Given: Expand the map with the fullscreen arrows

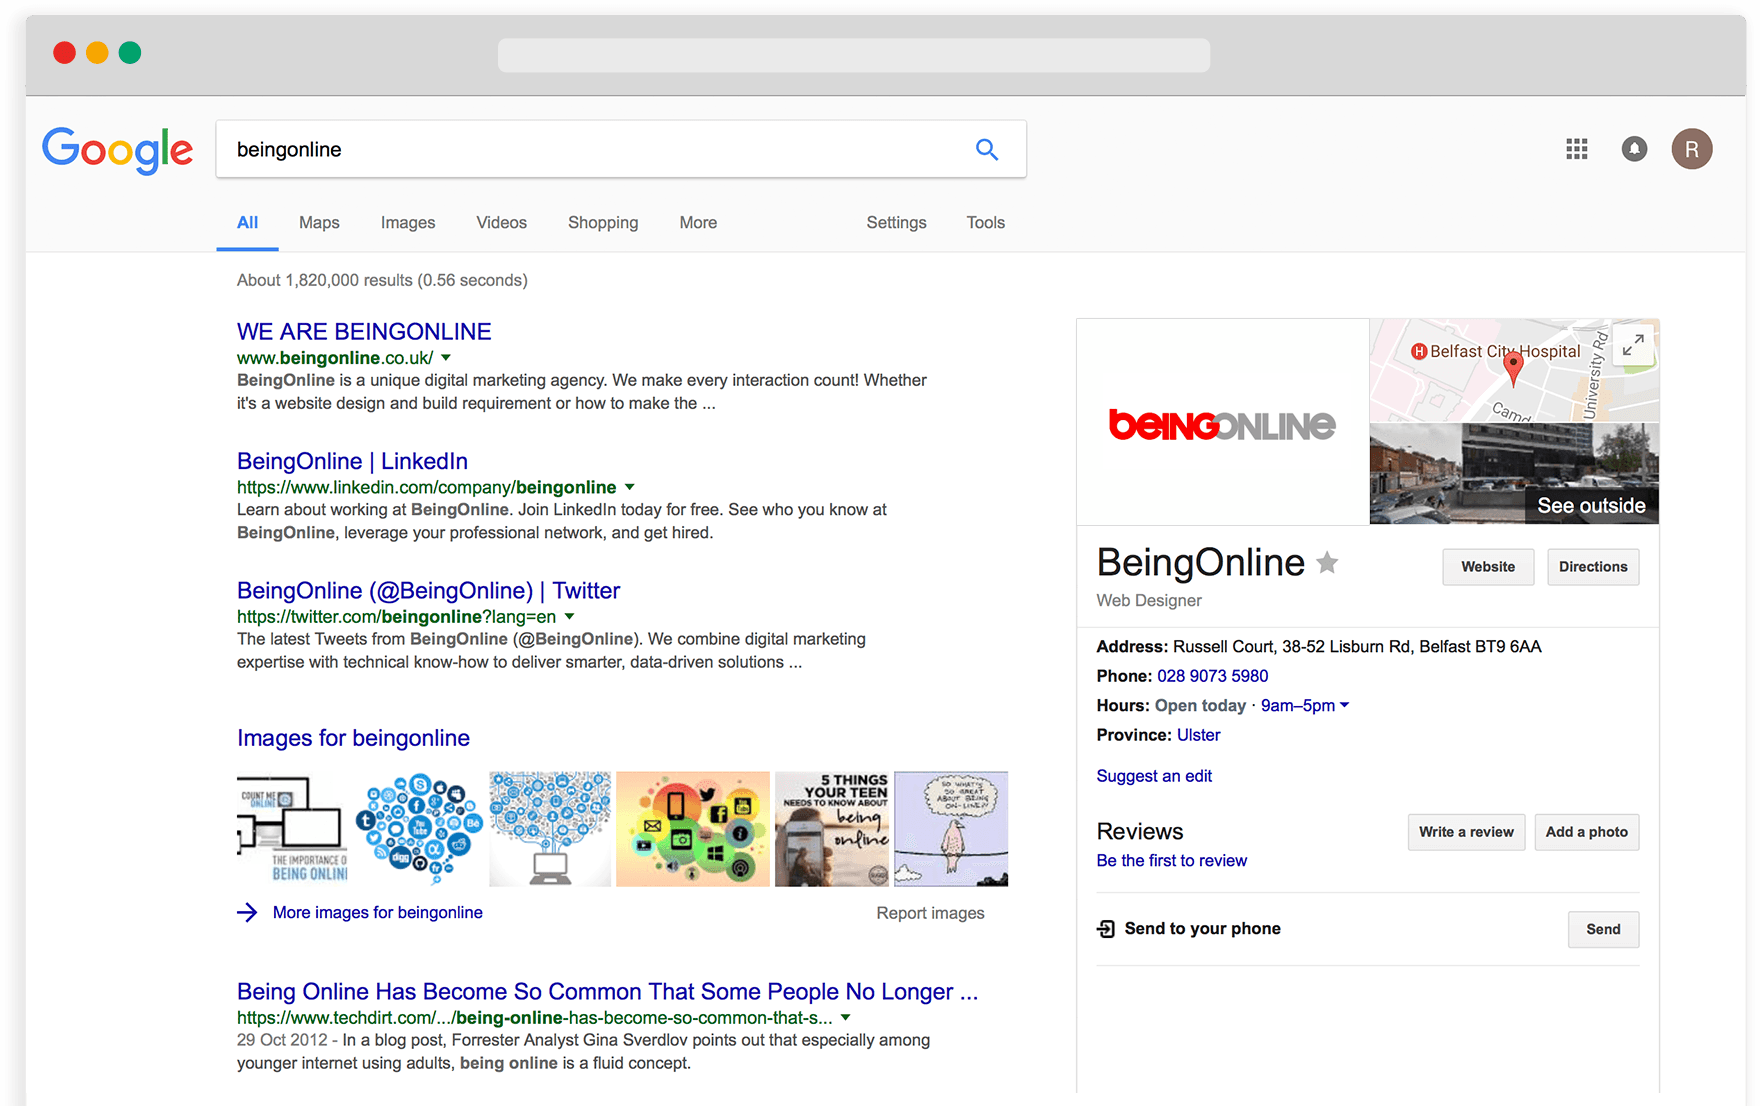Looking at the screenshot, I should [x=1633, y=345].
